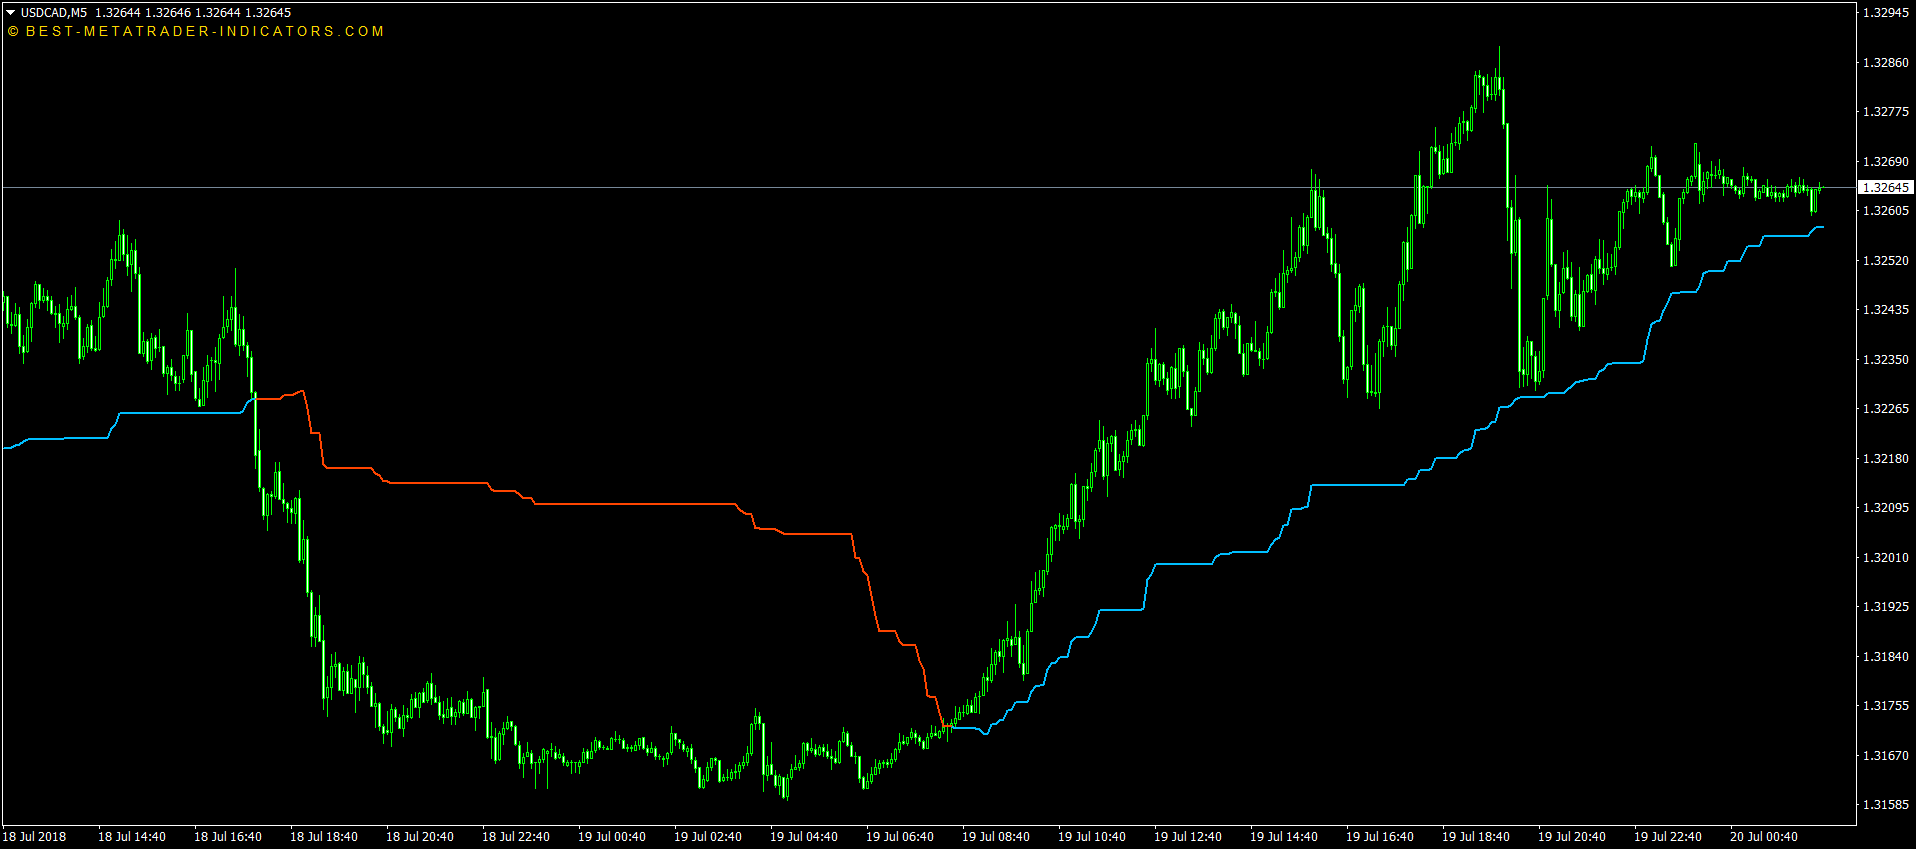Select the price axis value 1.32690

pos(1885,161)
